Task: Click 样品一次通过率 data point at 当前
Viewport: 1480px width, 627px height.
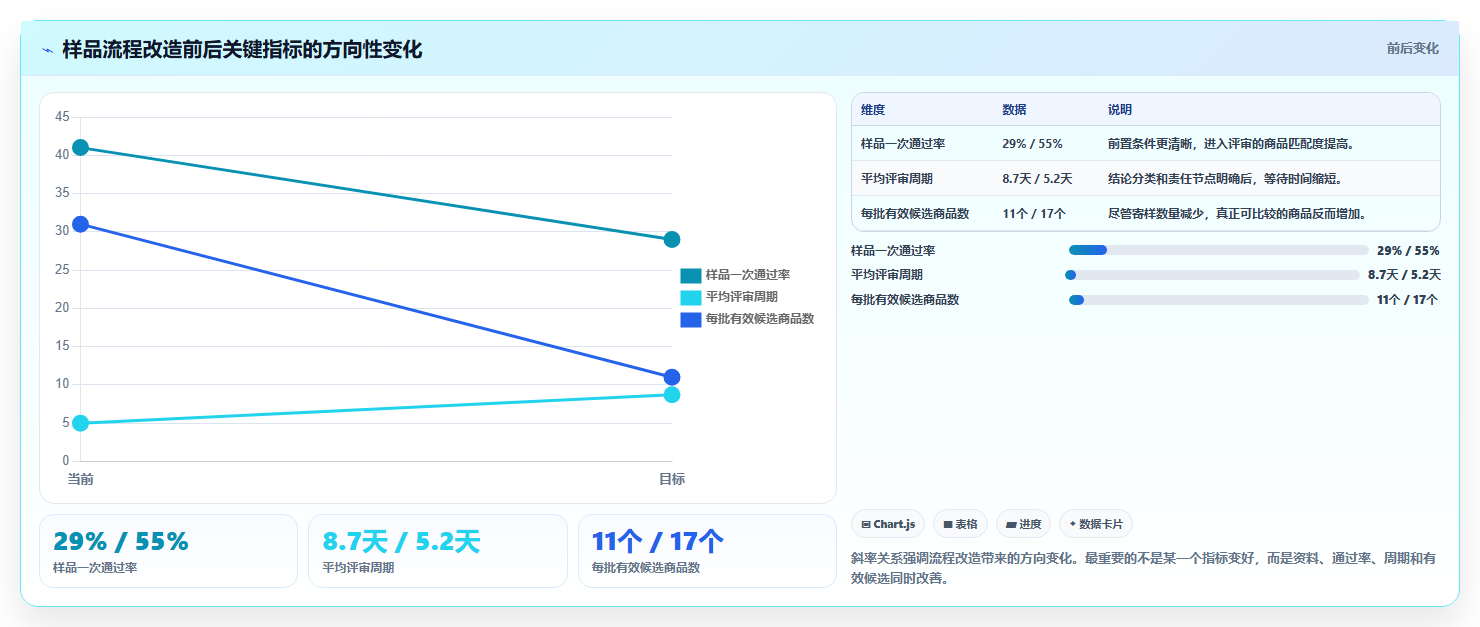Action: tap(81, 148)
